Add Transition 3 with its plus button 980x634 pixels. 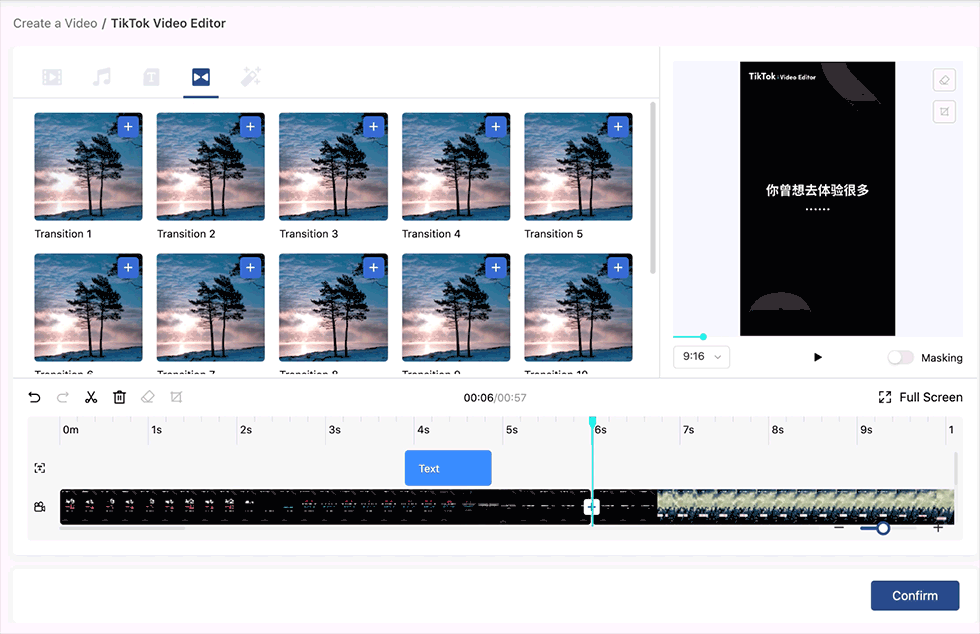click(373, 127)
